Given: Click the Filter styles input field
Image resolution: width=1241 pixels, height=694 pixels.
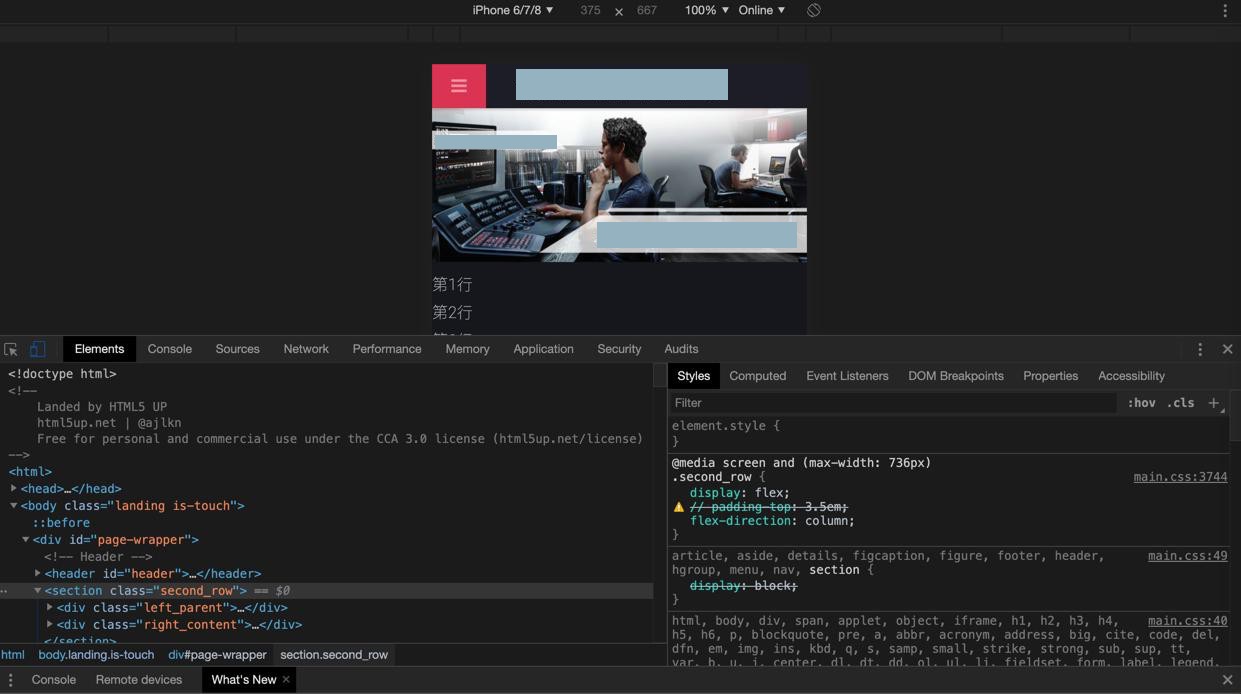Looking at the screenshot, I should click(x=893, y=403).
